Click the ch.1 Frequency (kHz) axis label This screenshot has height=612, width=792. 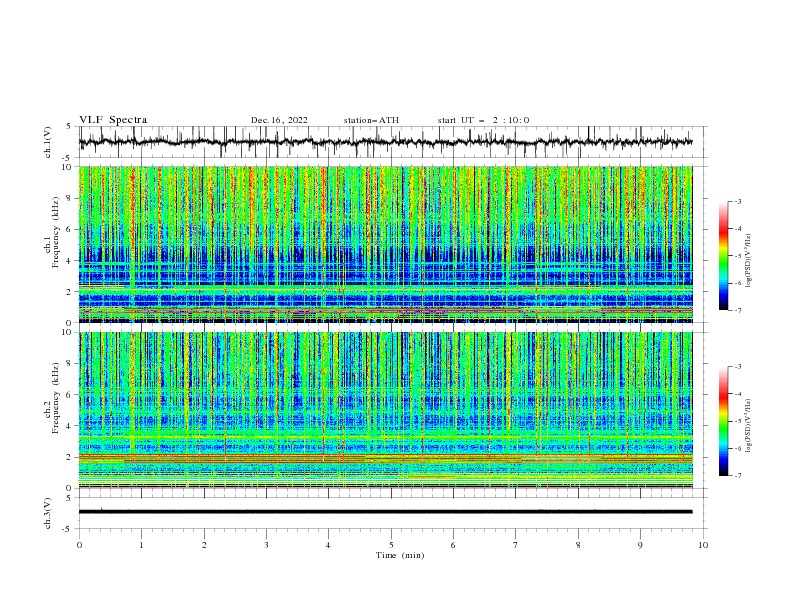(x=55, y=244)
